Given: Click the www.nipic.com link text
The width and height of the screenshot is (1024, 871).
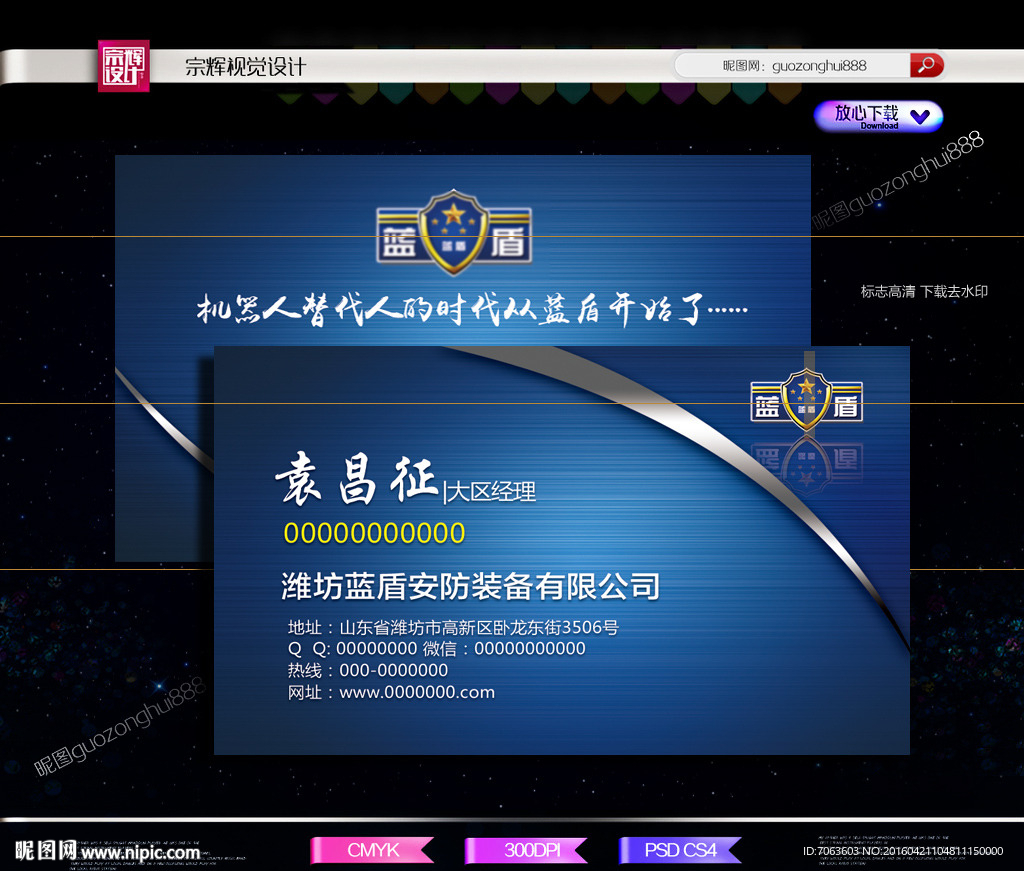Looking at the screenshot, I should [140, 852].
